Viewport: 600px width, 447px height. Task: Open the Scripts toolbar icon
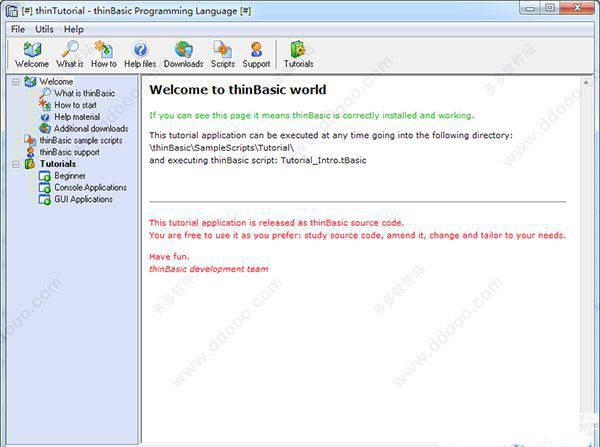point(223,49)
